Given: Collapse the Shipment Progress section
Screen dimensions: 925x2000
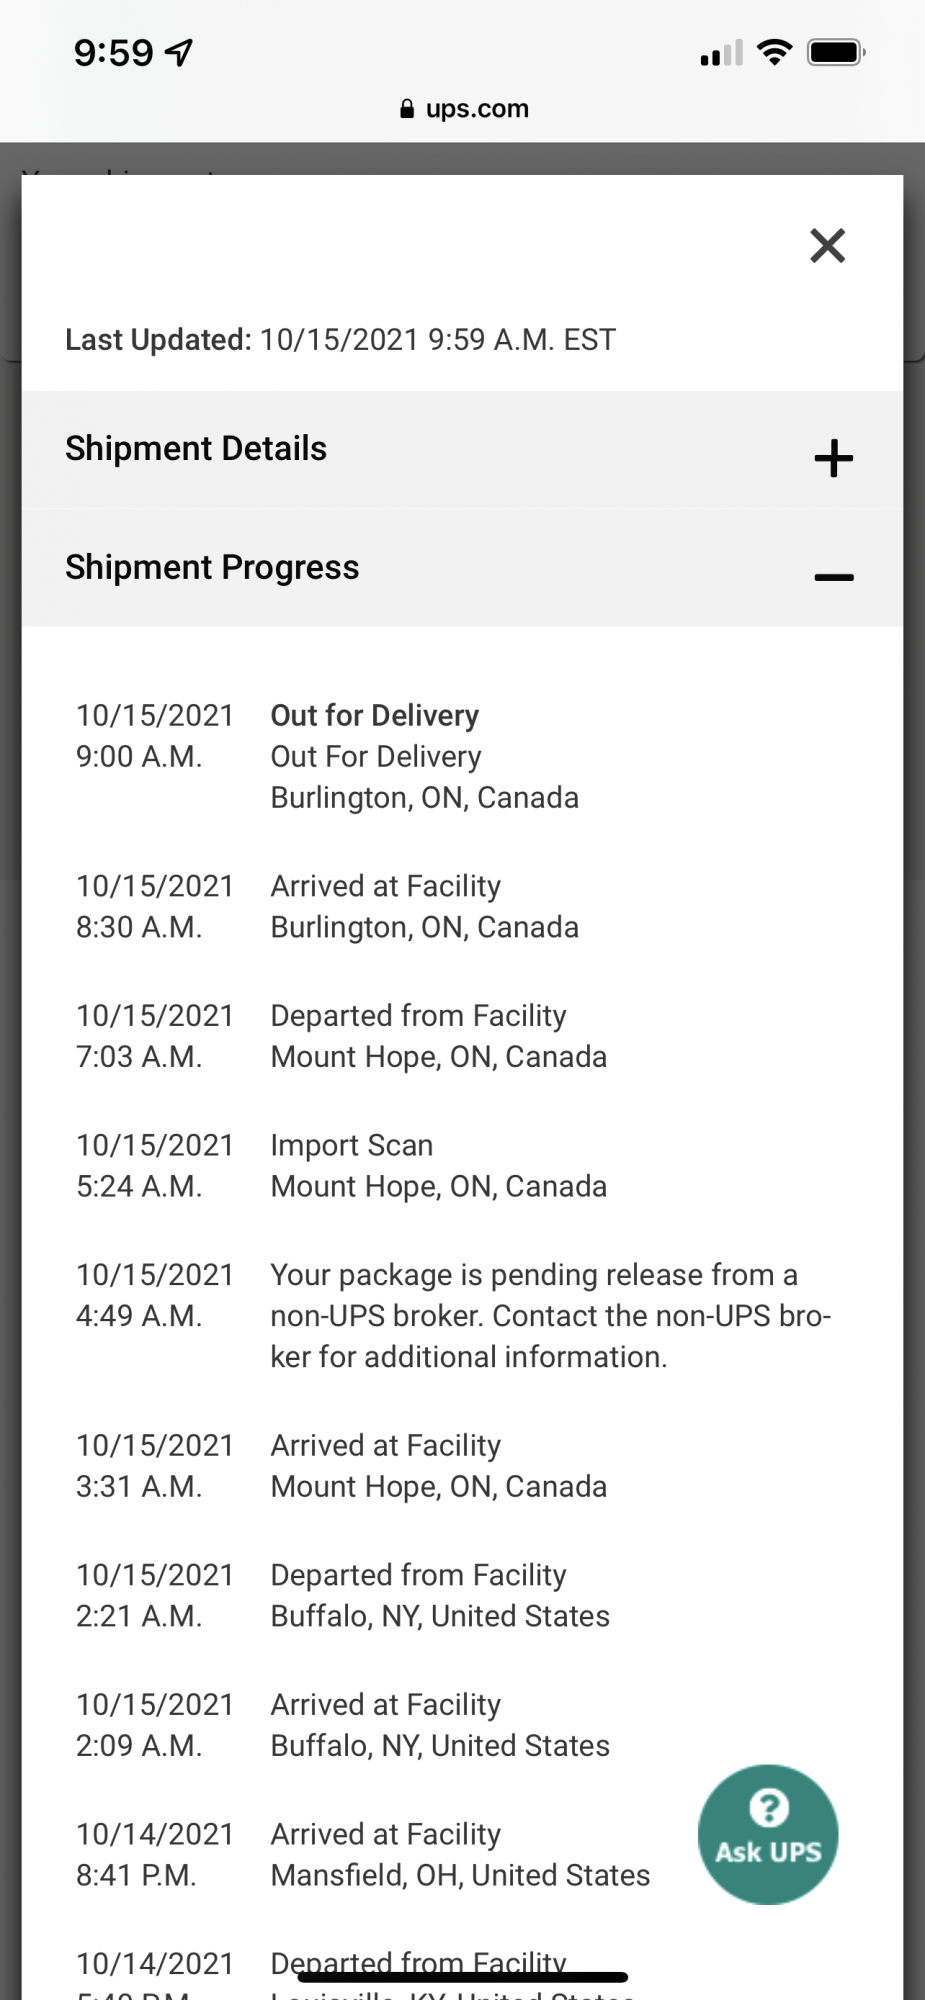Looking at the screenshot, I should tap(833, 577).
